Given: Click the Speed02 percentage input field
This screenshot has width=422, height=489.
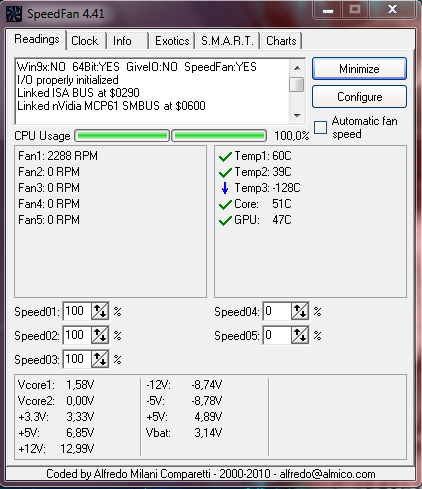Looking at the screenshot, I should [x=77, y=335].
